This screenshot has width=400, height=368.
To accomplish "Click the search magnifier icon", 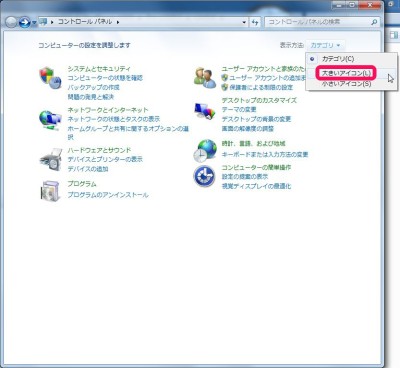I will pyautogui.click(x=374, y=22).
